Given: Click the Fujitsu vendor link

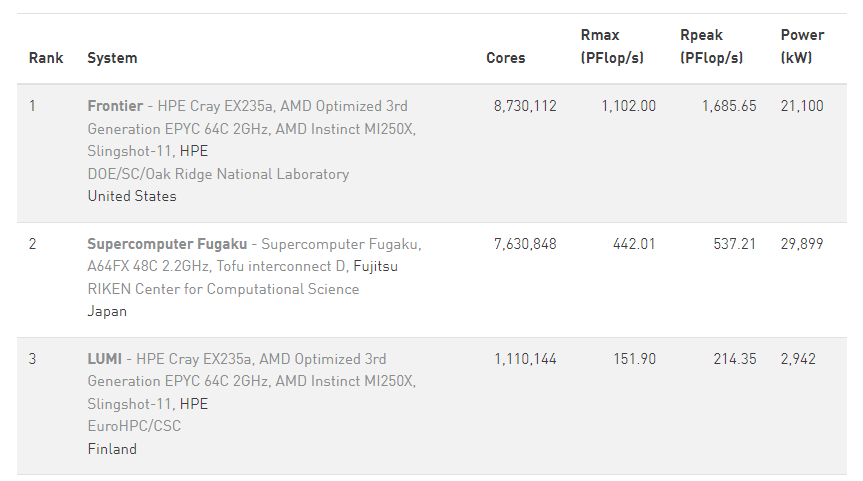Looking at the screenshot, I should pos(375,267).
